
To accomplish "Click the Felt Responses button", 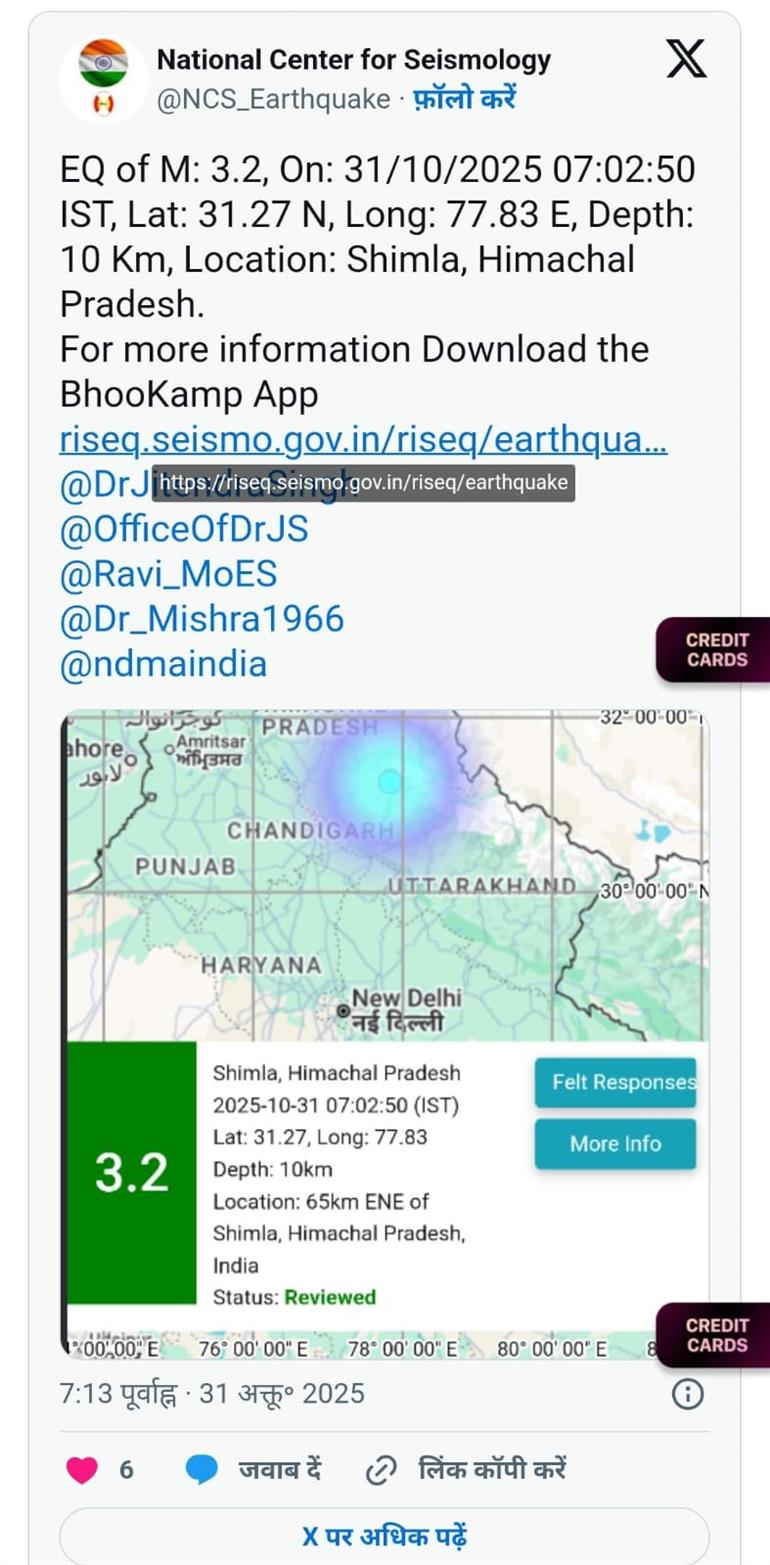I will (615, 1082).
